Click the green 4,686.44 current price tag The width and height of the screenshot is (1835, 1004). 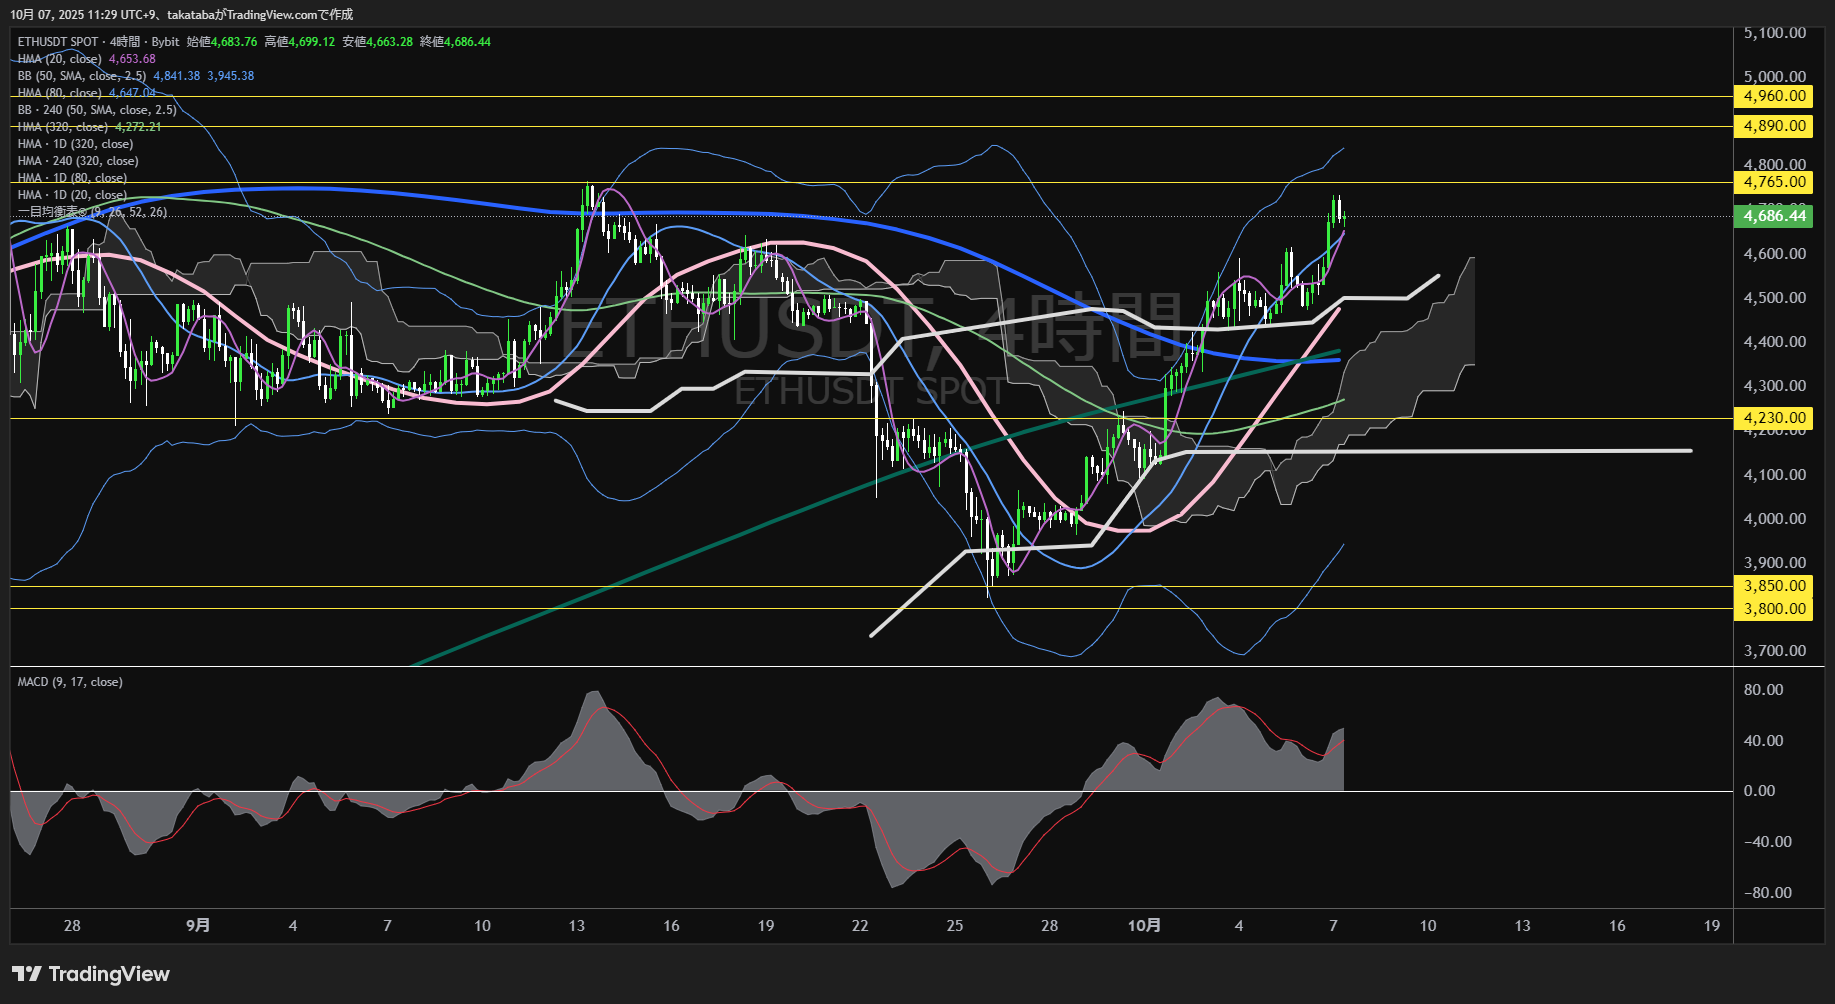[x=1773, y=216]
